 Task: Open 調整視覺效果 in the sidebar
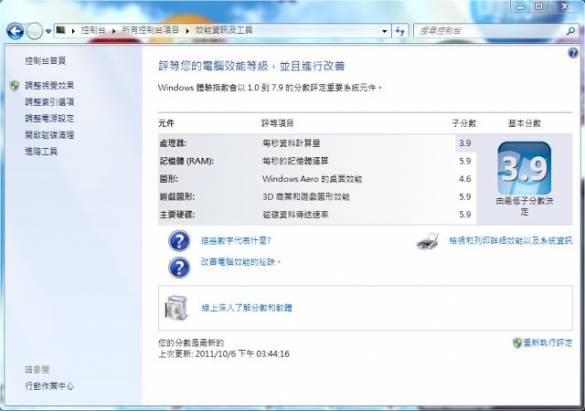[x=49, y=85]
